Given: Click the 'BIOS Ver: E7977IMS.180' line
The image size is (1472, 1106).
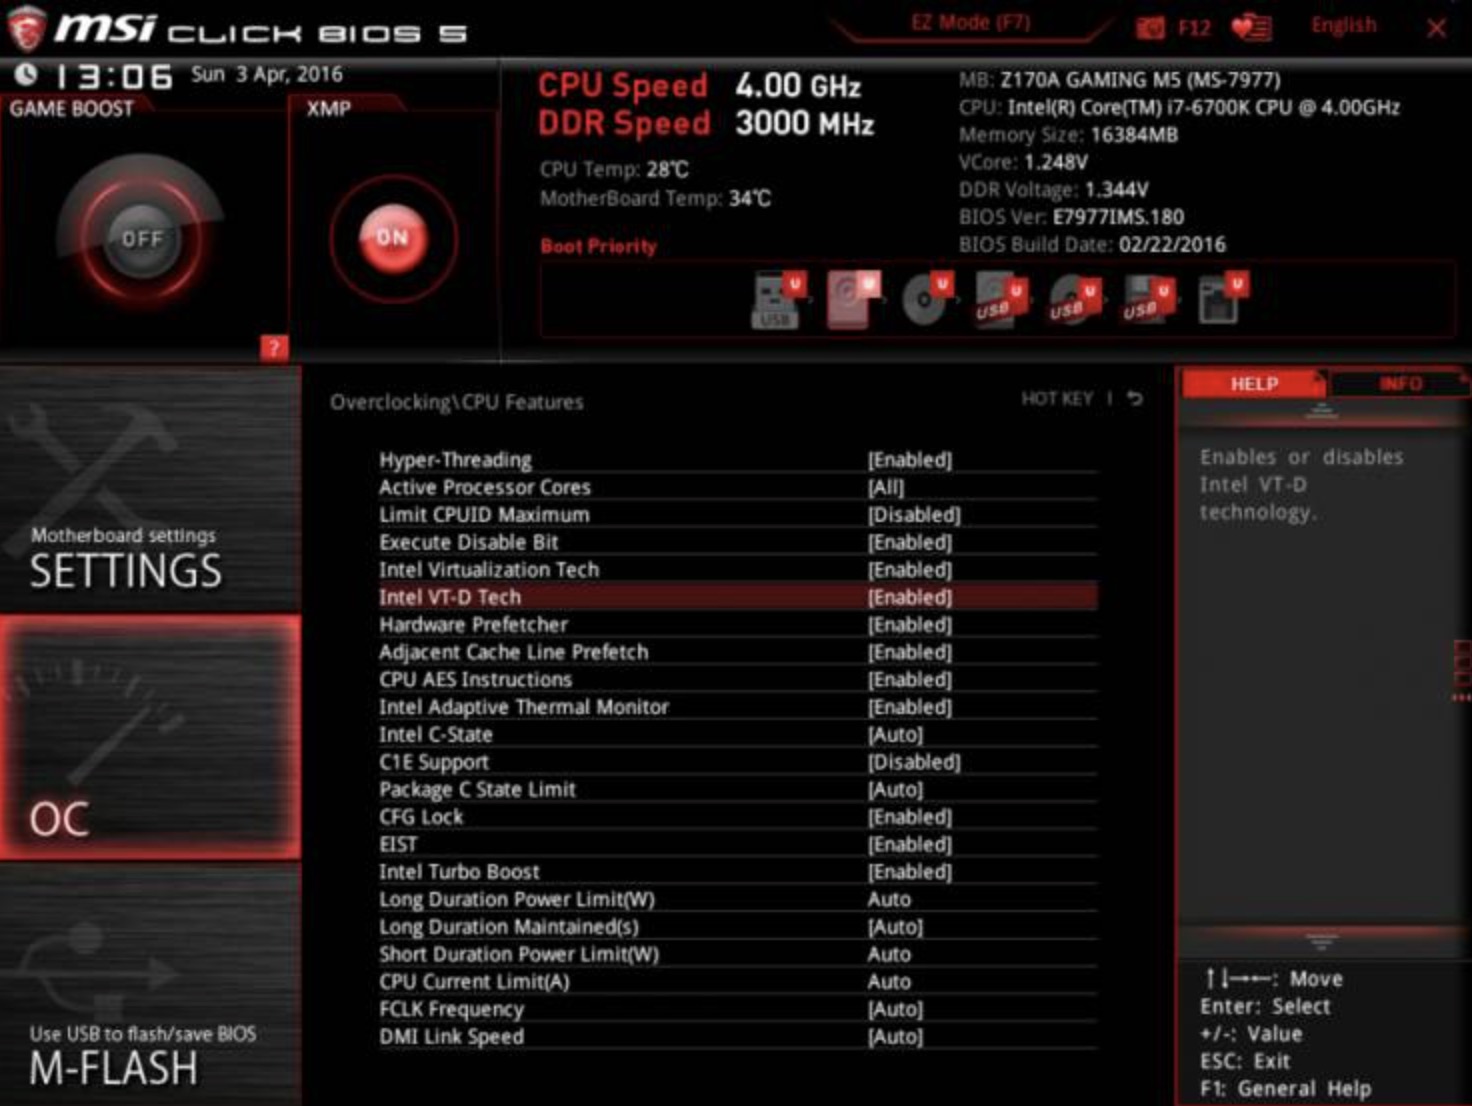Looking at the screenshot, I should (x=1071, y=217).
